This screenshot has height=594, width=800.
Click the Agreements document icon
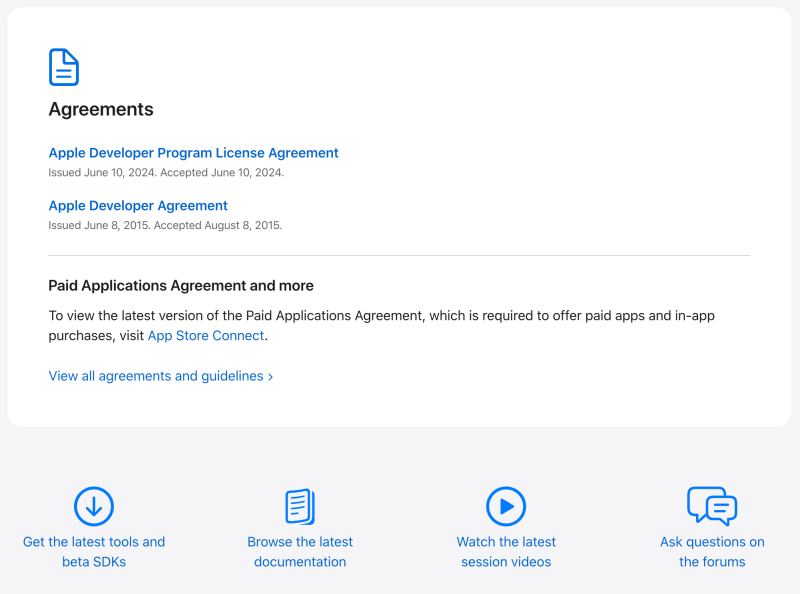(x=64, y=67)
